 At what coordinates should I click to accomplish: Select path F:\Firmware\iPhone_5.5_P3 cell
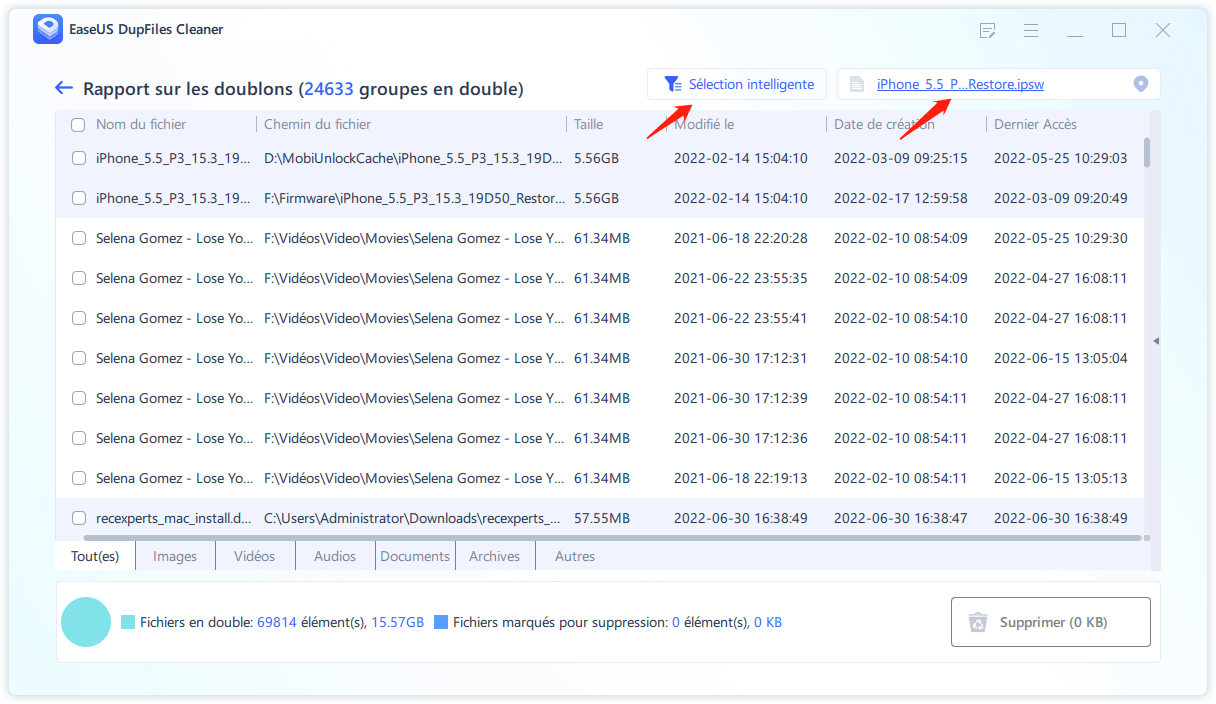coord(414,198)
